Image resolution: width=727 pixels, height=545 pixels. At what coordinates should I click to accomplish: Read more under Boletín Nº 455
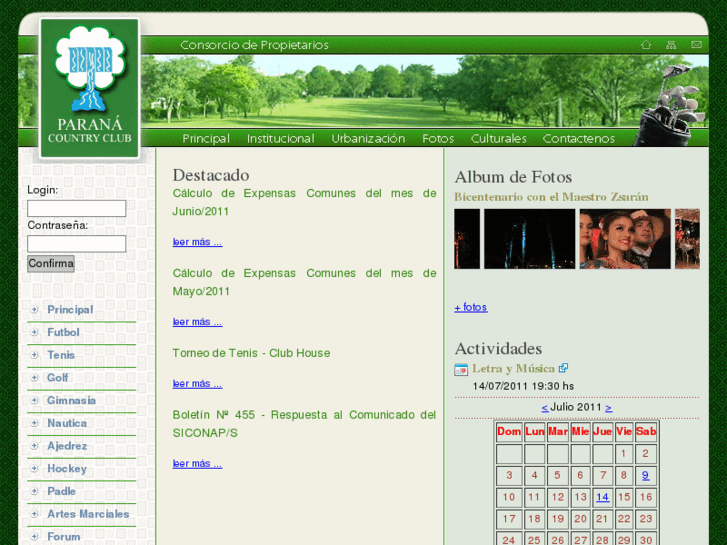pos(198,463)
